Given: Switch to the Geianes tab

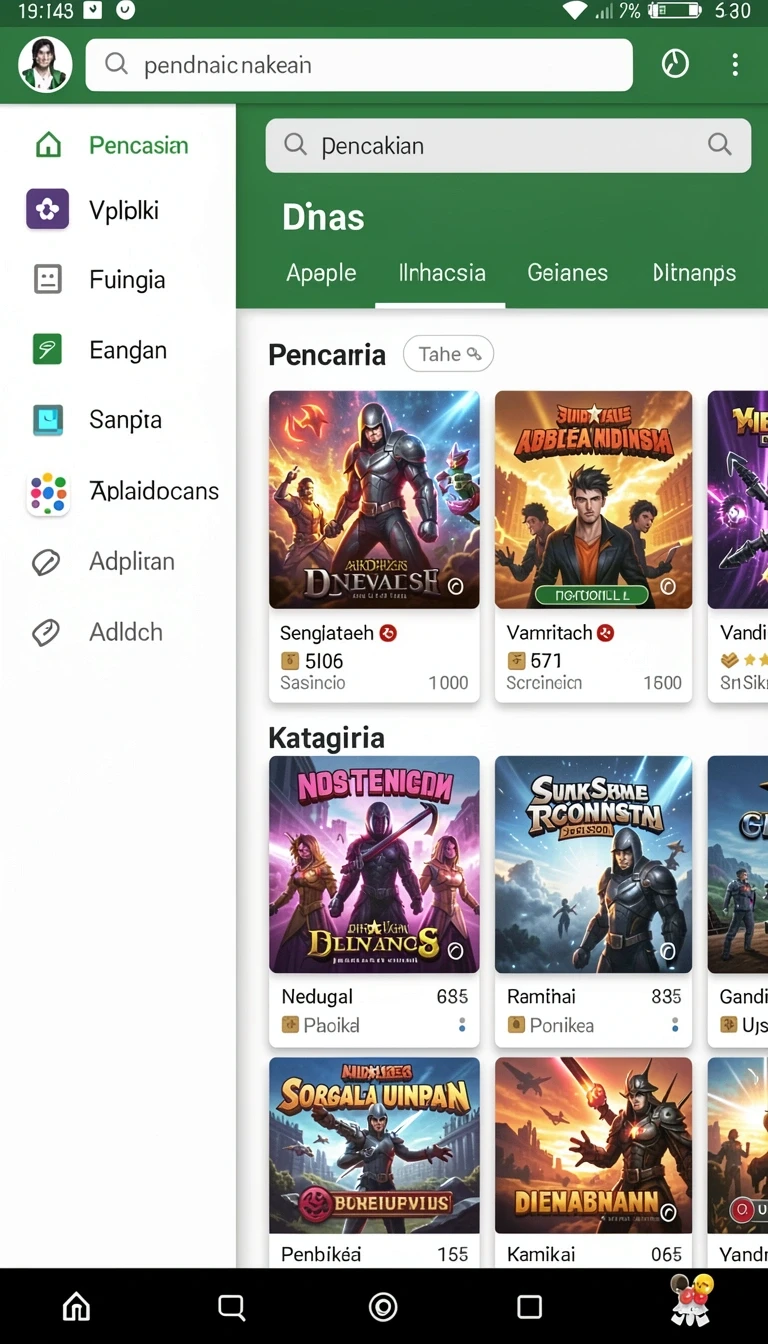Looking at the screenshot, I should 567,273.
